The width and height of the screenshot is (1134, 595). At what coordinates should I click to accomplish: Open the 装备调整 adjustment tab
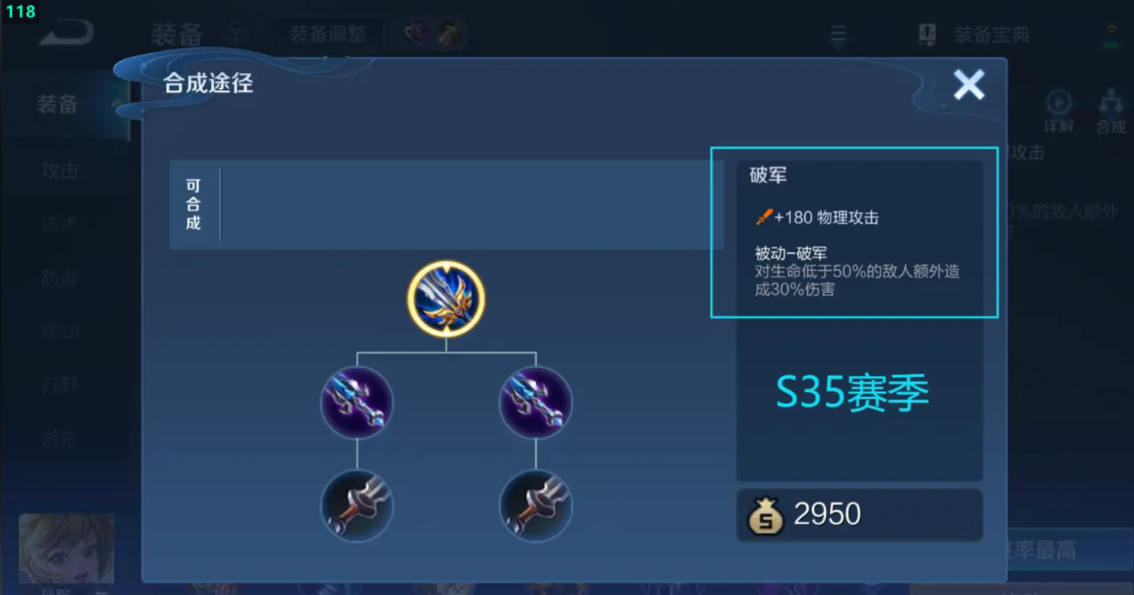[328, 34]
